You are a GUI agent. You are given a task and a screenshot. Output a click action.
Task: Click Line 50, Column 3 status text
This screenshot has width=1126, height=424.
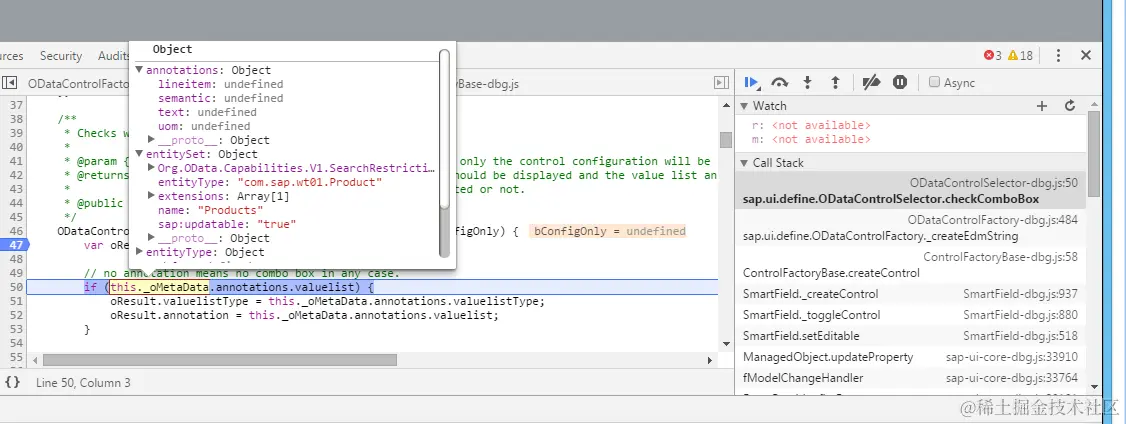[83, 382]
